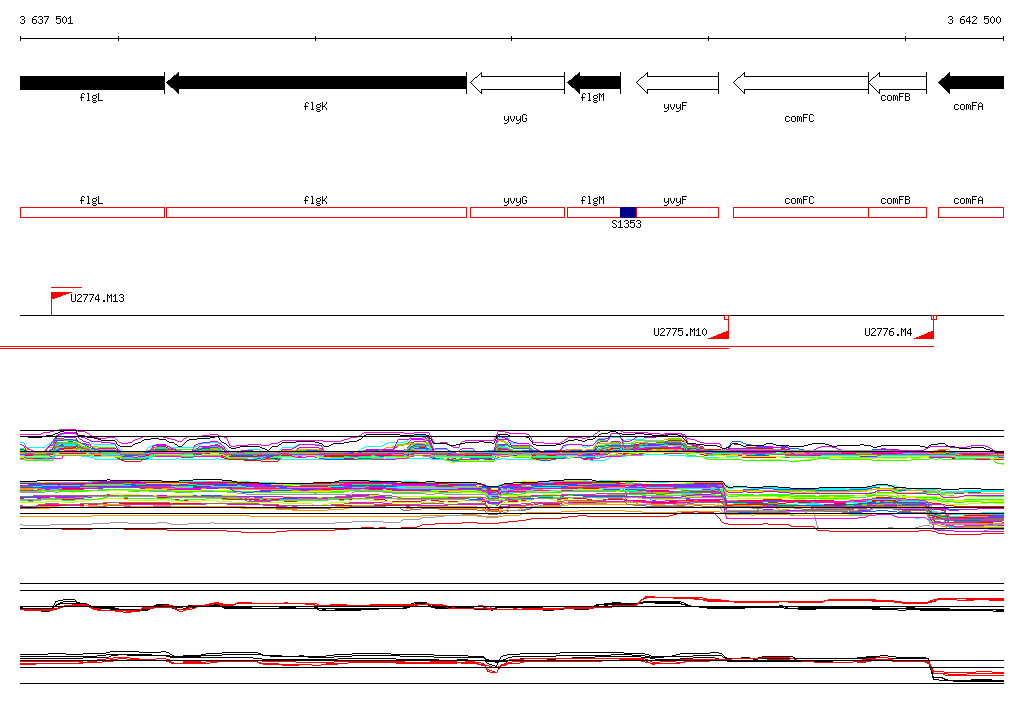Viewport: 1024px width, 714px height.
Task: Click the comFB gene arrow
Action: click(x=898, y=83)
